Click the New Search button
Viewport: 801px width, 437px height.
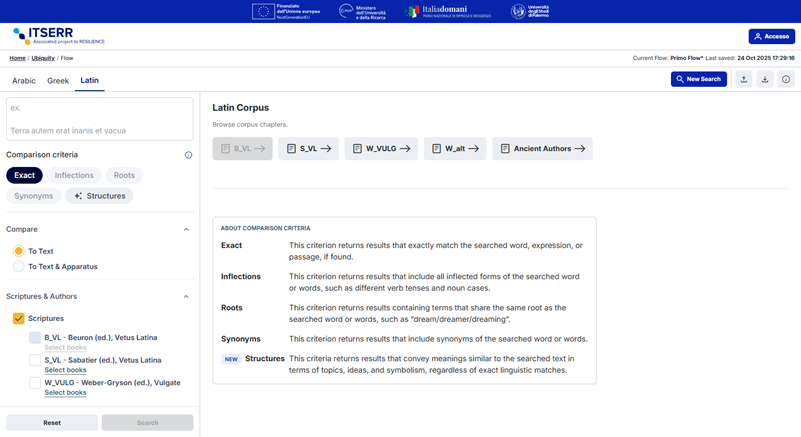click(x=698, y=79)
